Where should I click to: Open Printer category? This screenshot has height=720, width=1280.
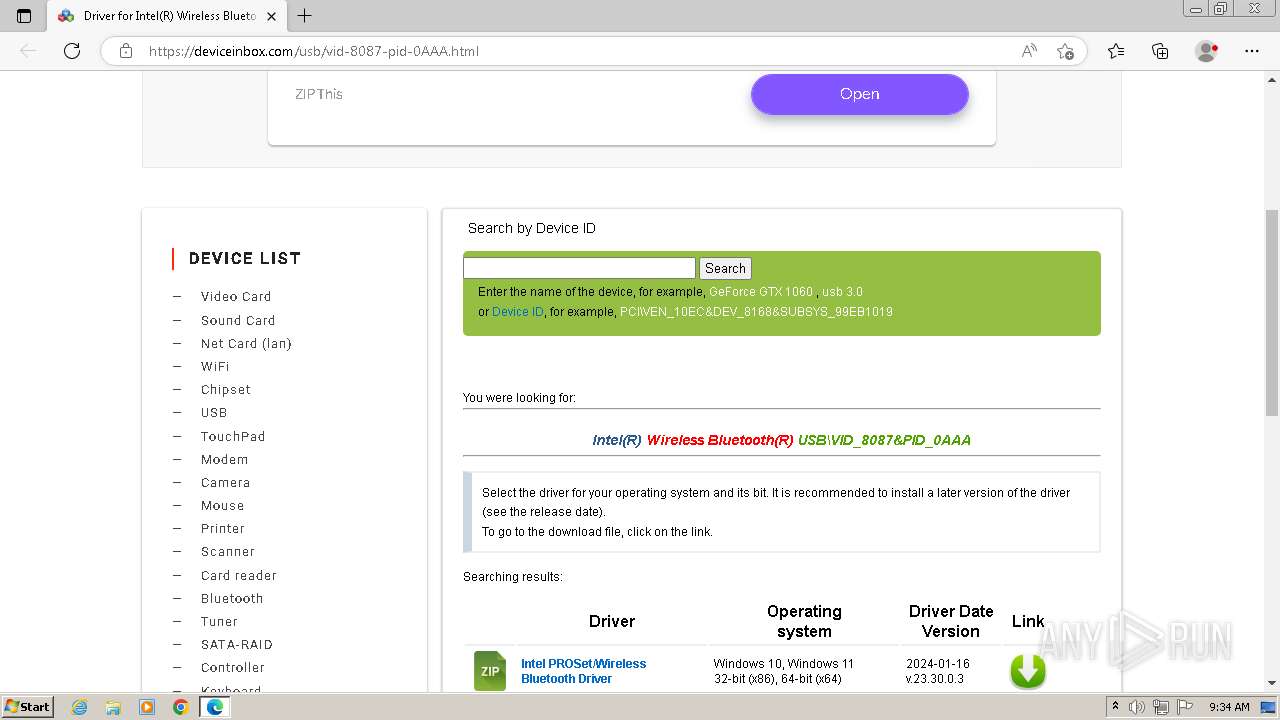[x=223, y=528]
